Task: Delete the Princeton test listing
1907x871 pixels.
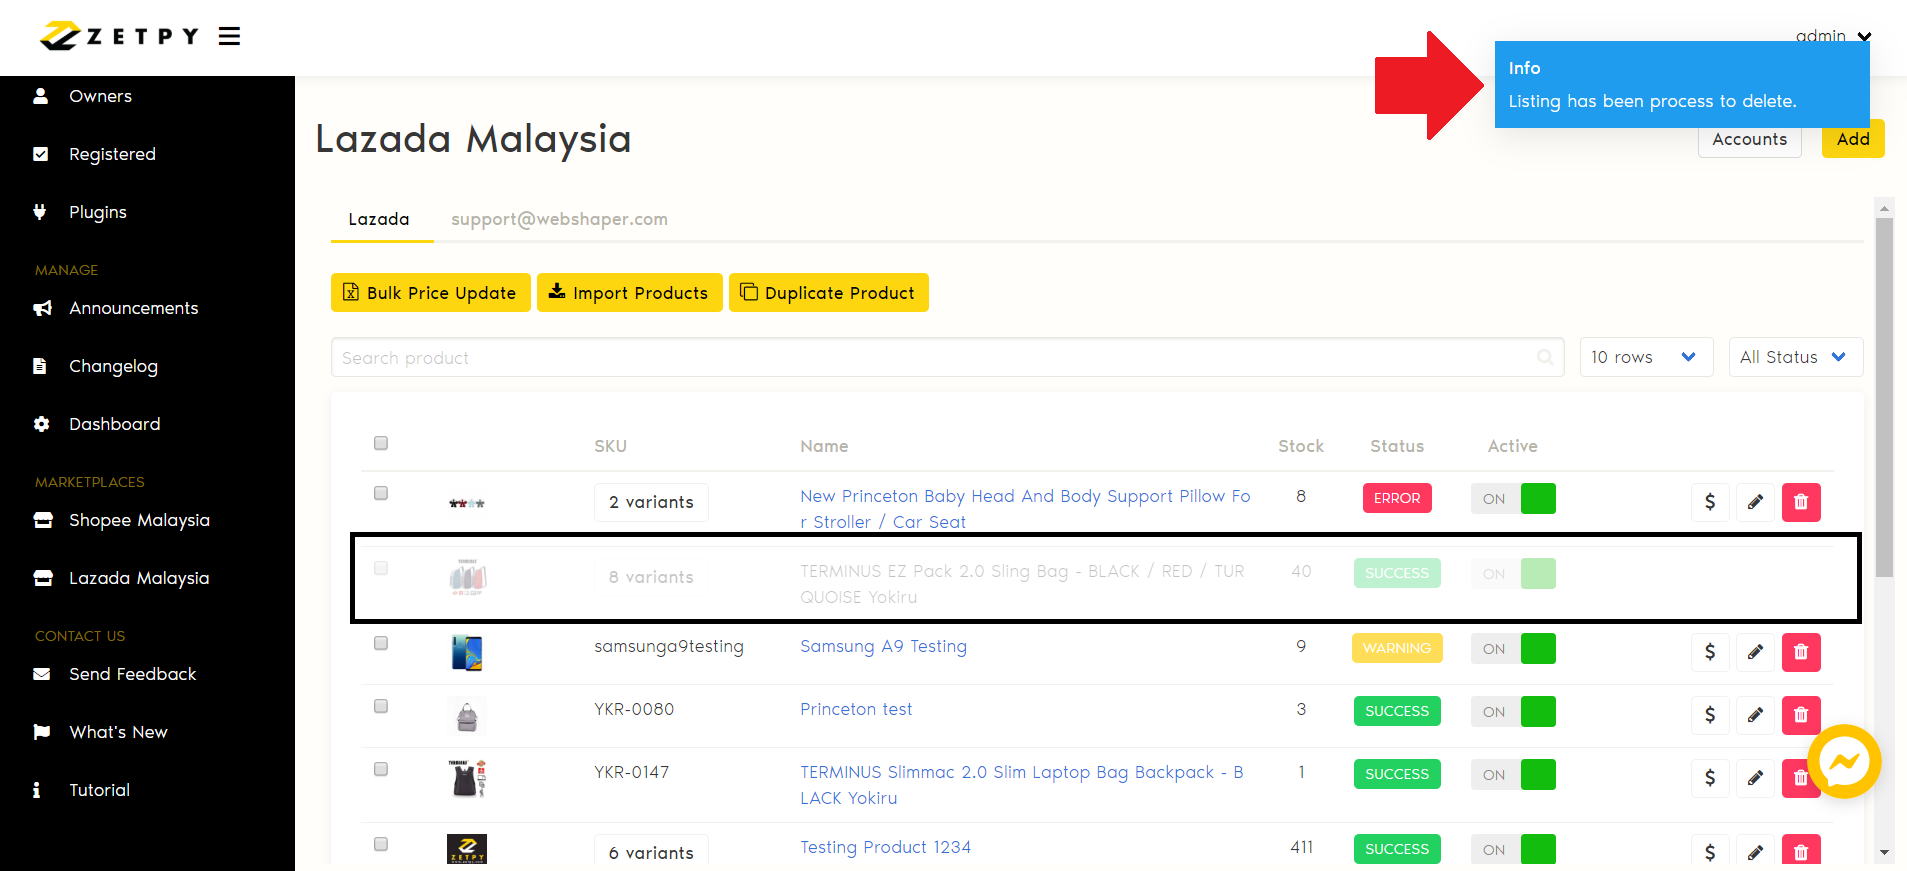Action: (x=1801, y=715)
